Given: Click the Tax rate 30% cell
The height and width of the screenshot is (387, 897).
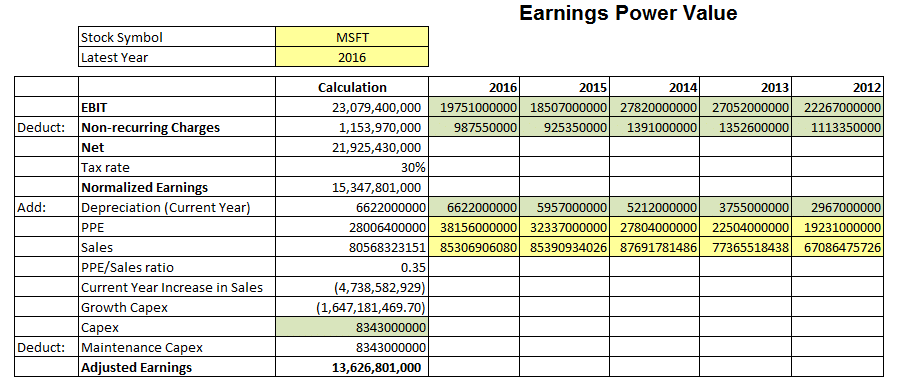Looking at the screenshot, I should tap(352, 167).
